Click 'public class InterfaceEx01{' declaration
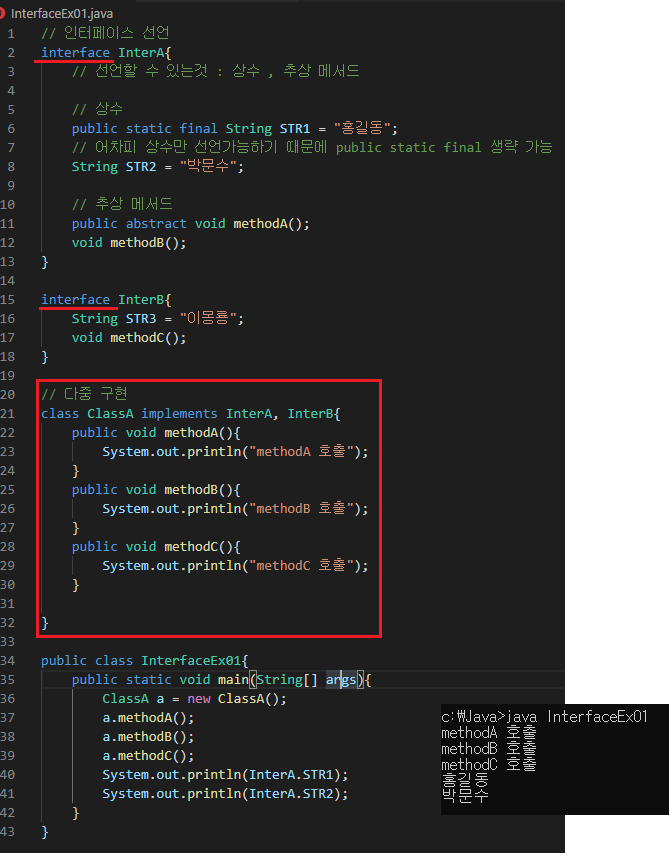This screenshot has width=672, height=863. pyautogui.click(x=145, y=660)
